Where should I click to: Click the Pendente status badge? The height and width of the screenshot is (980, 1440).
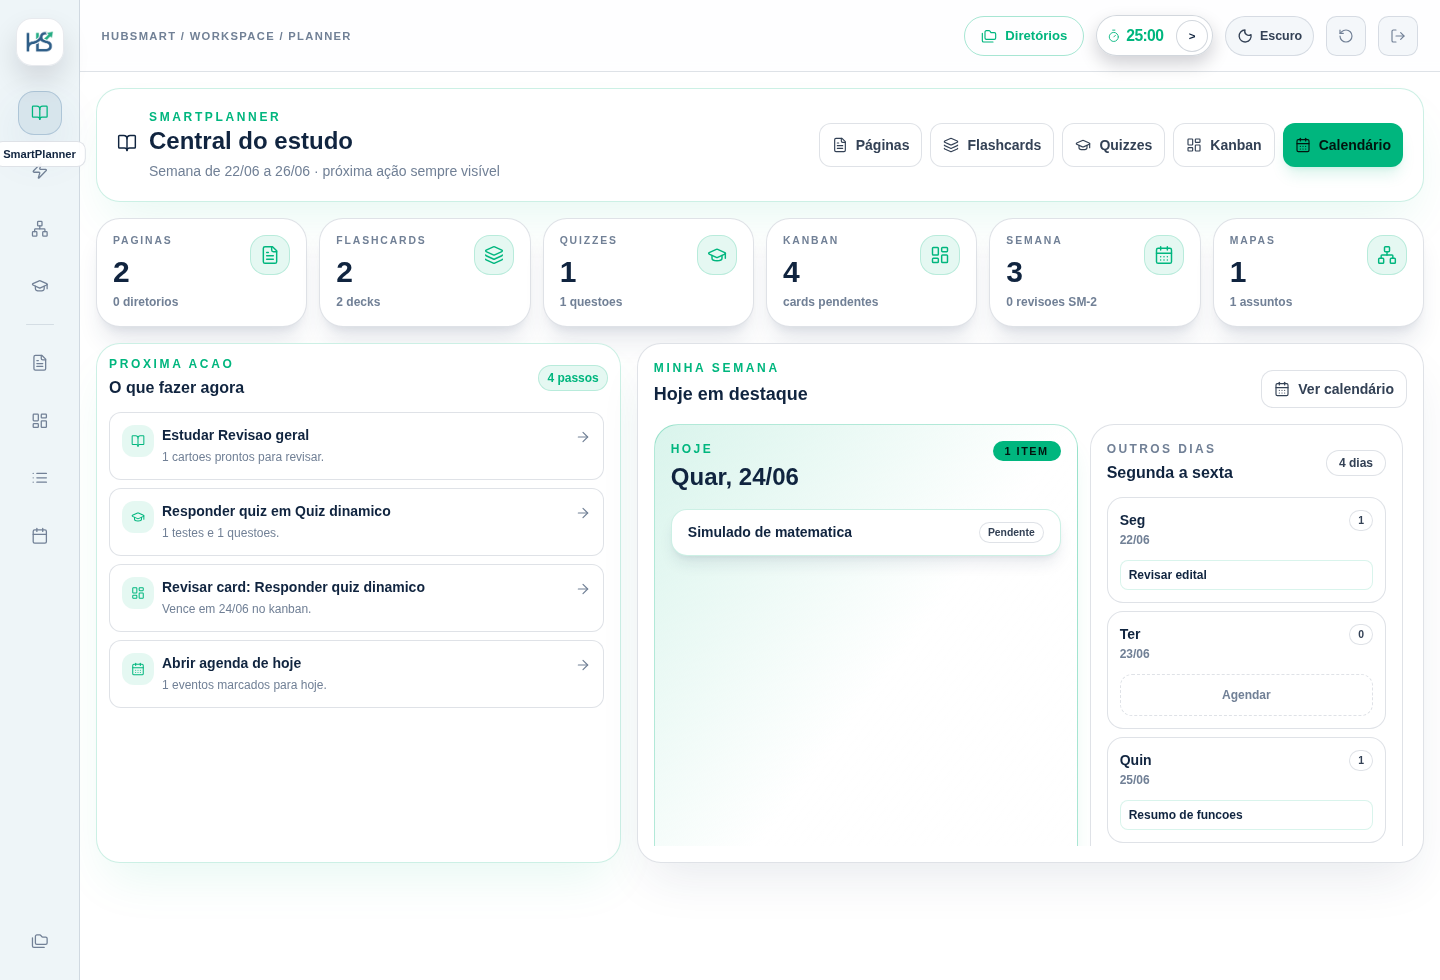[x=1011, y=532]
